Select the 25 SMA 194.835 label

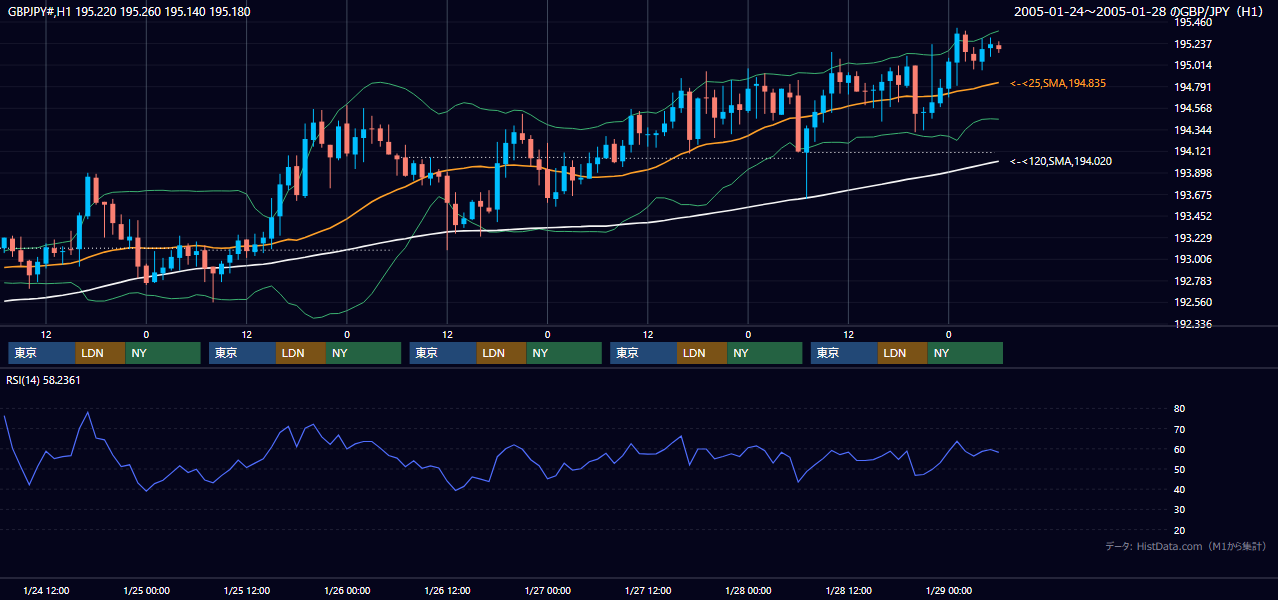pyautogui.click(x=1058, y=84)
